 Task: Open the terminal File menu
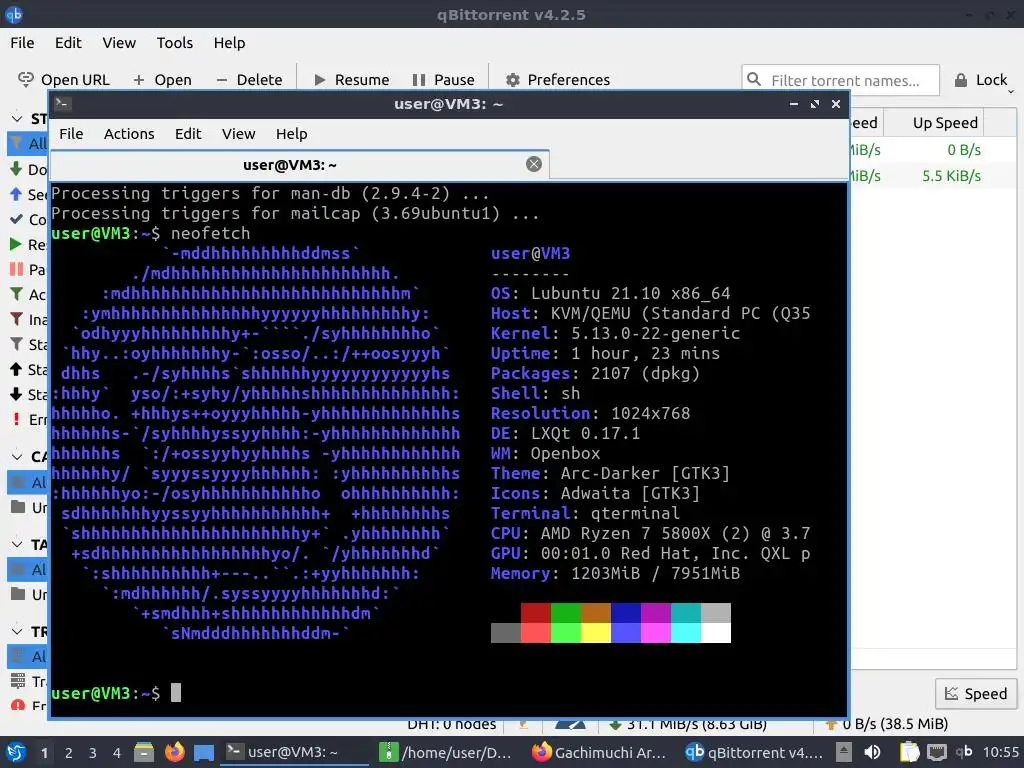point(71,134)
